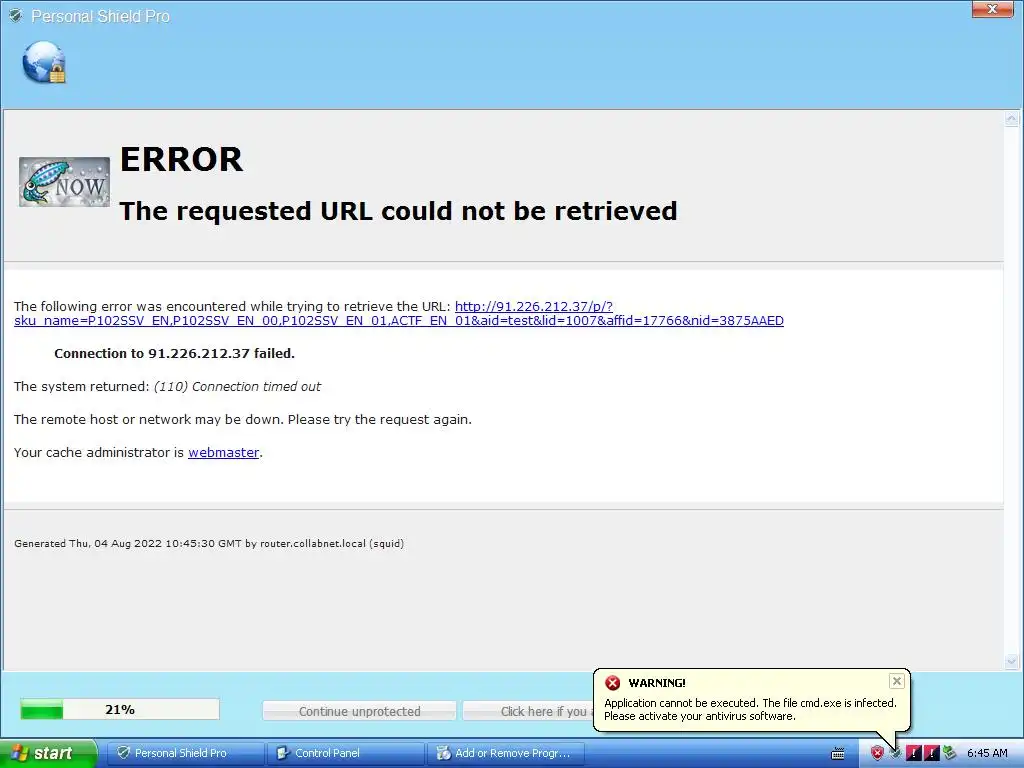Click 'The requested URL could not be retrieved' heading

(398, 211)
